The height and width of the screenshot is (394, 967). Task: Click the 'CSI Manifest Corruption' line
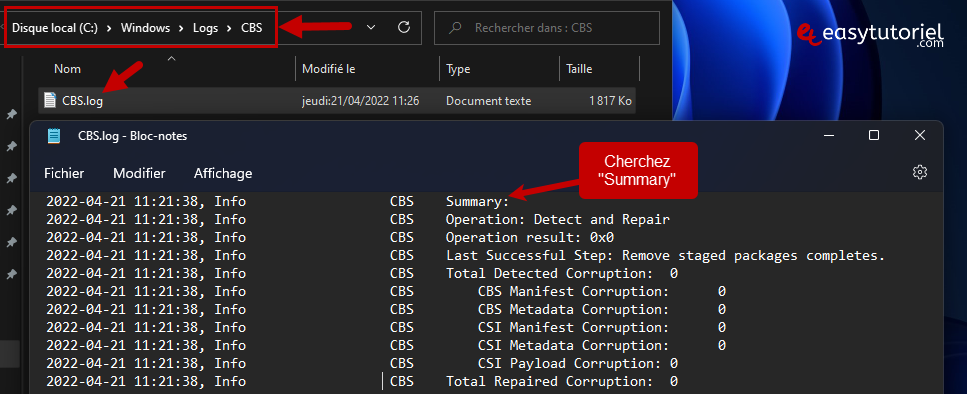point(601,327)
